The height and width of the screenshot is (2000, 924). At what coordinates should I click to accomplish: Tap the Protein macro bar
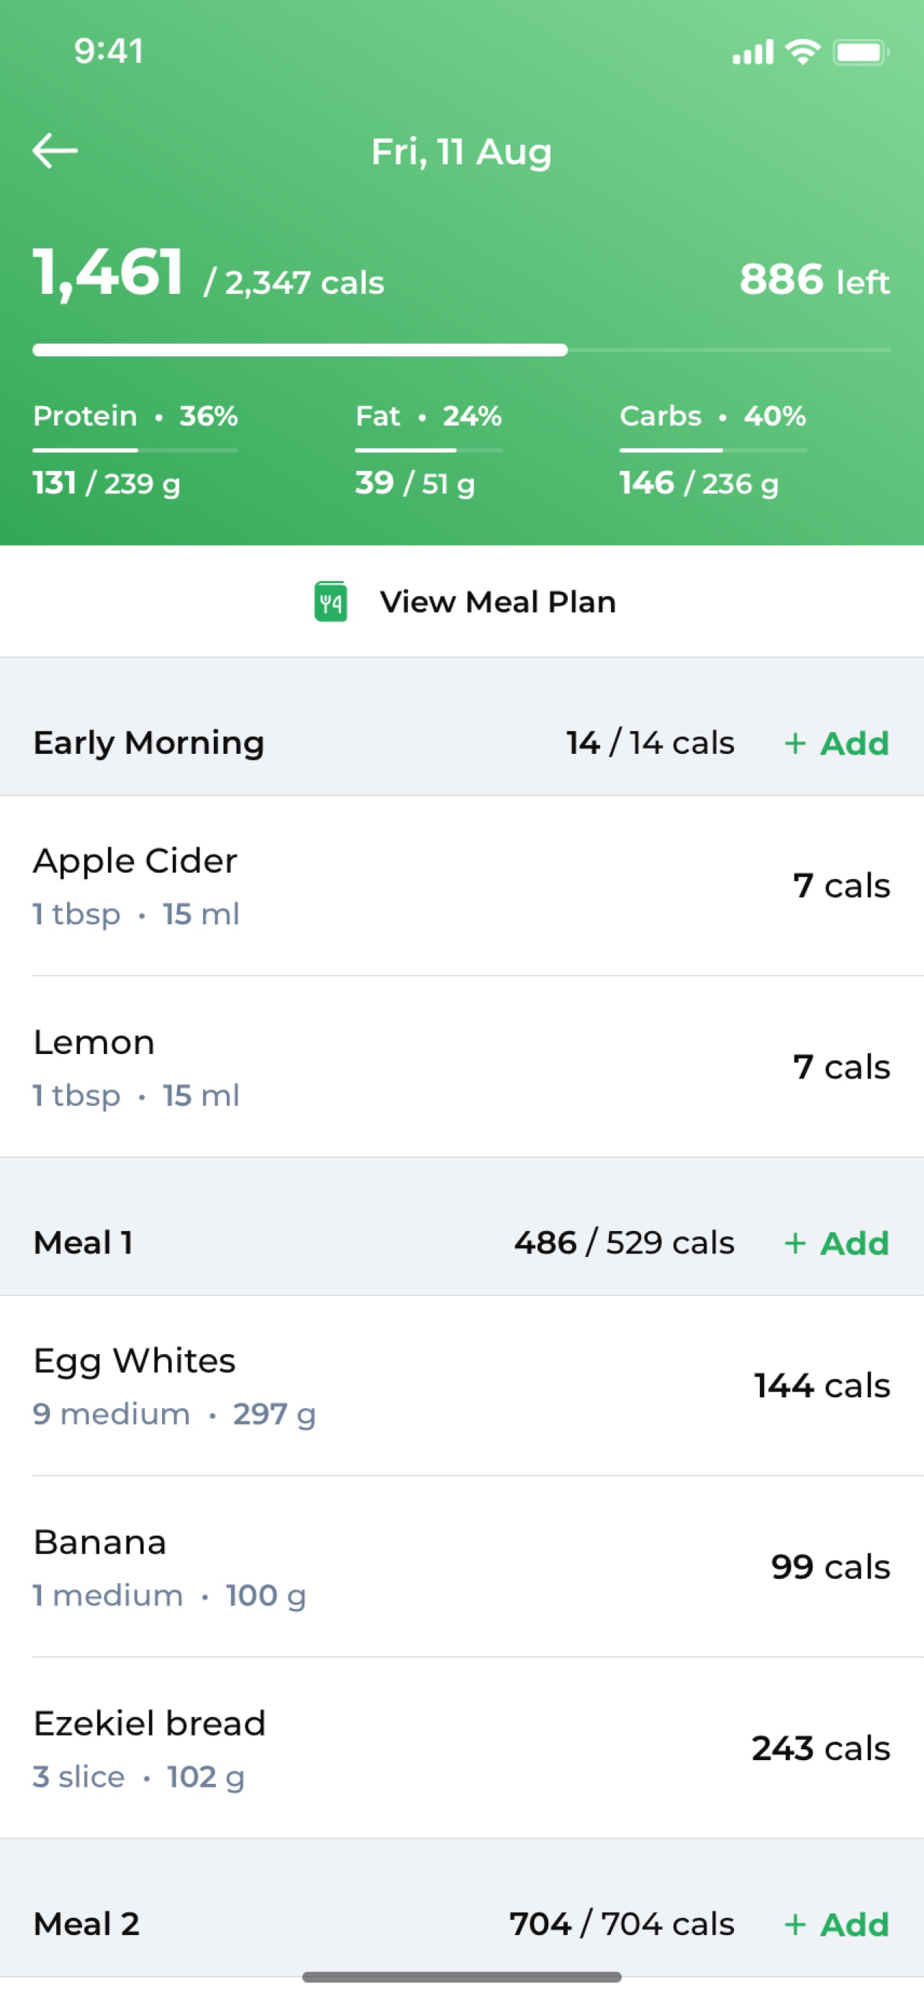[x=135, y=450]
